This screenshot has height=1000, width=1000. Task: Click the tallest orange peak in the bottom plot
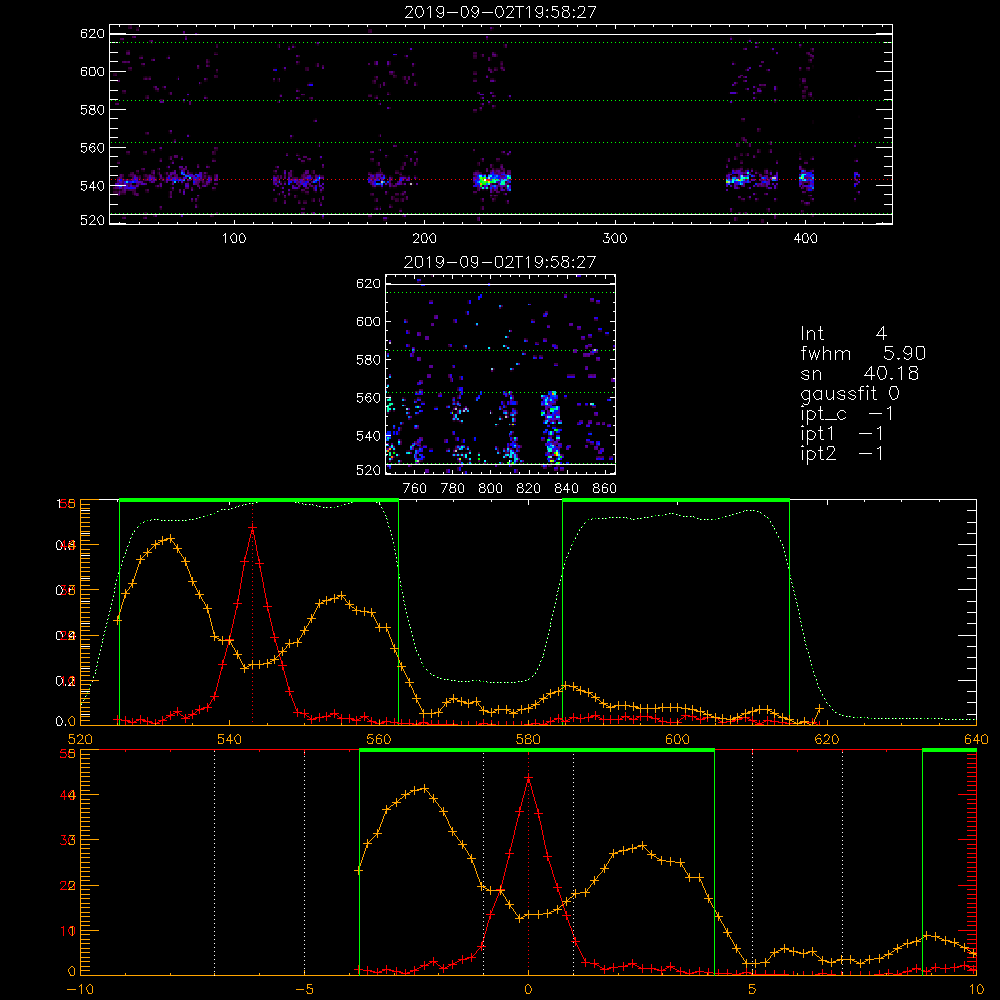click(424, 789)
